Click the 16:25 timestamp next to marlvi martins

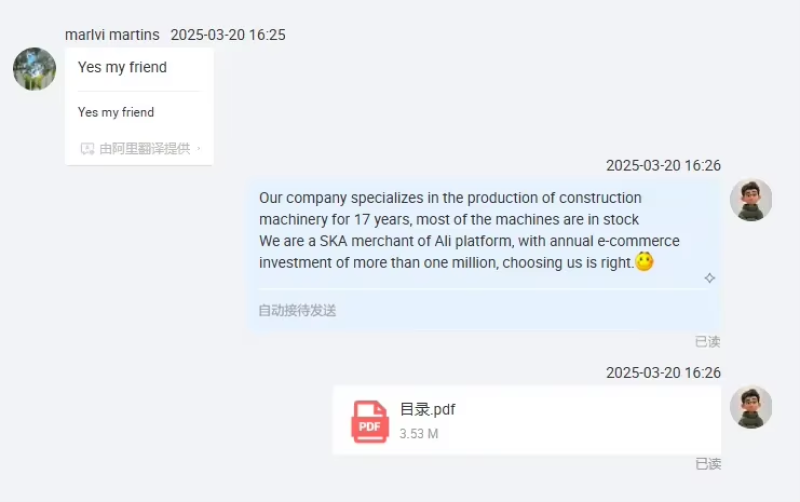click(x=228, y=35)
